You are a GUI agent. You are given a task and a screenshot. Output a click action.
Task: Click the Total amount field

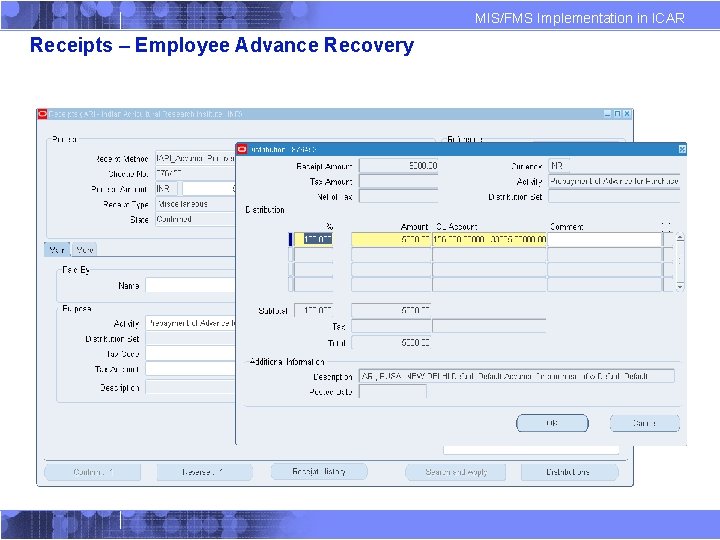391,343
